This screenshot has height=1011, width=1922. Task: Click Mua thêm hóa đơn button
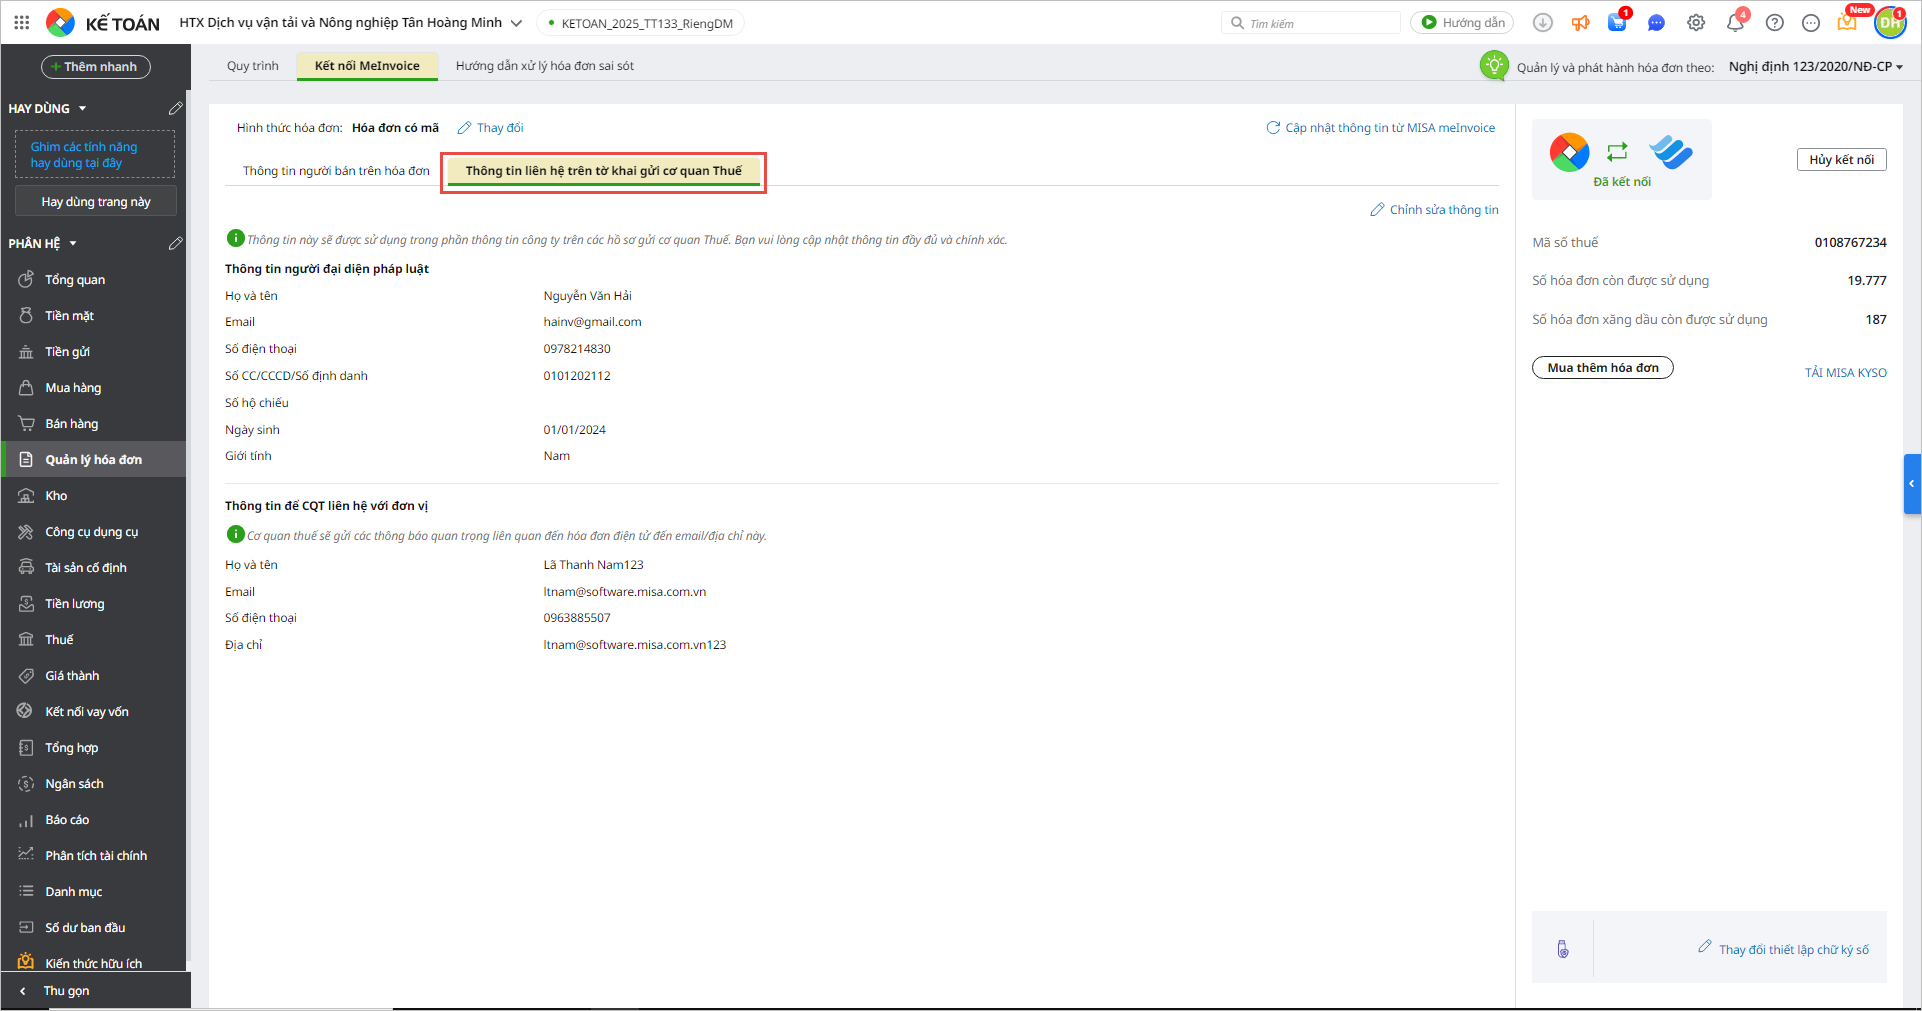(x=1602, y=368)
